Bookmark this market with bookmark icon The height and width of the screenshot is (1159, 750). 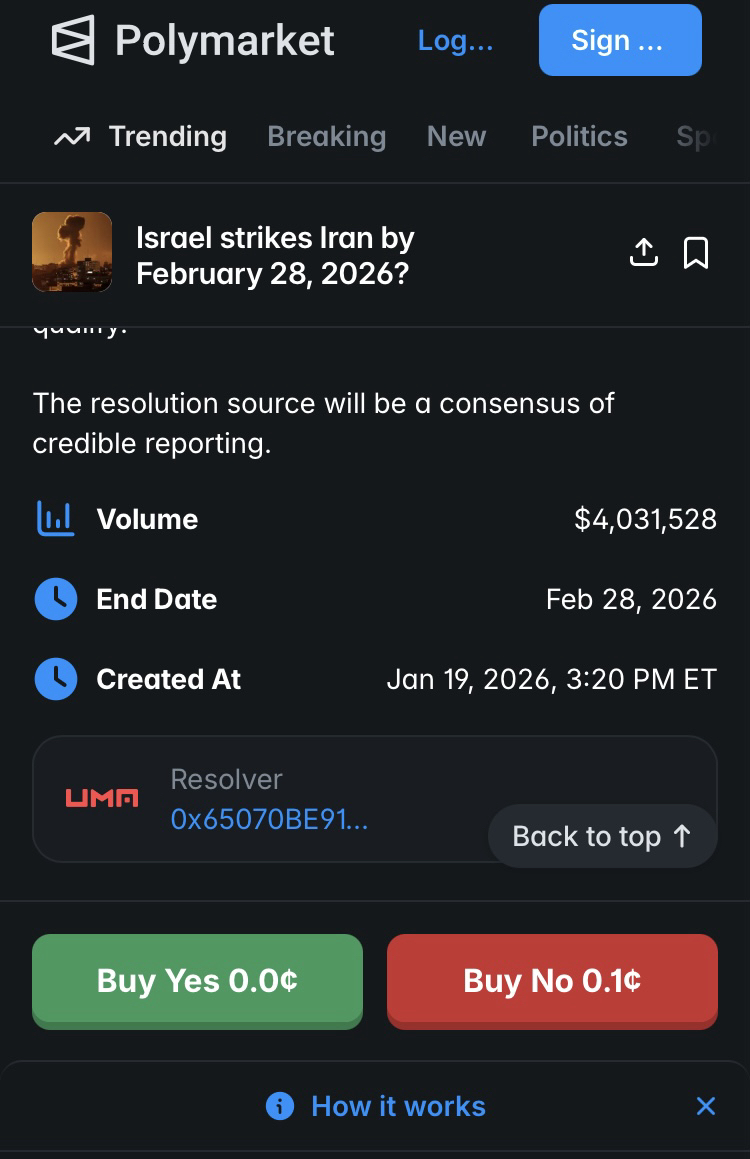point(696,253)
